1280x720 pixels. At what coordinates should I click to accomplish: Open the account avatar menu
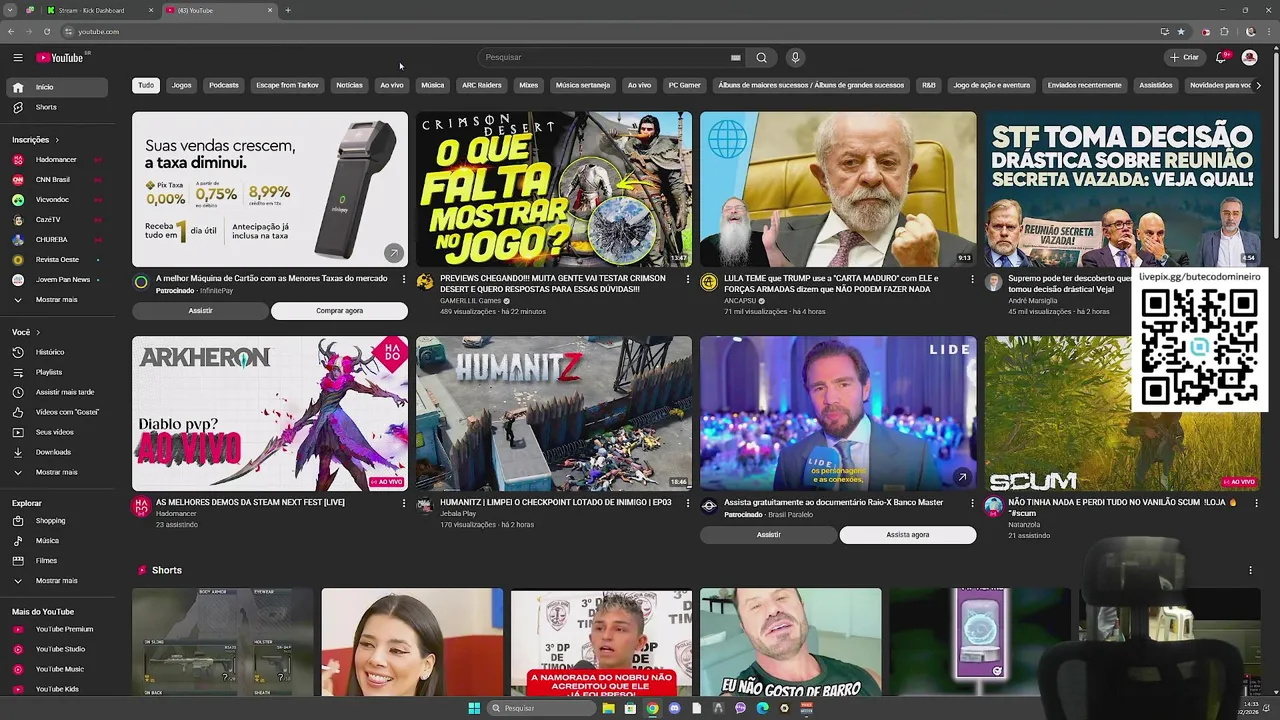1249,57
